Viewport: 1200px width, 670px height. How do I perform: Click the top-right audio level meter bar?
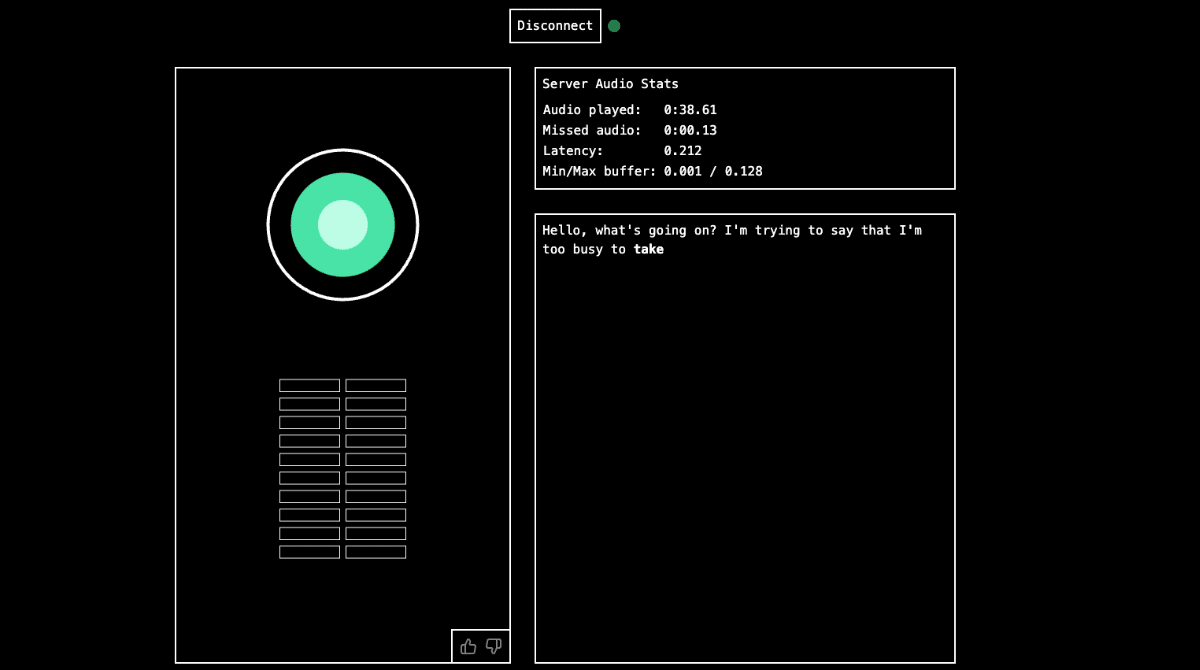(x=376, y=385)
